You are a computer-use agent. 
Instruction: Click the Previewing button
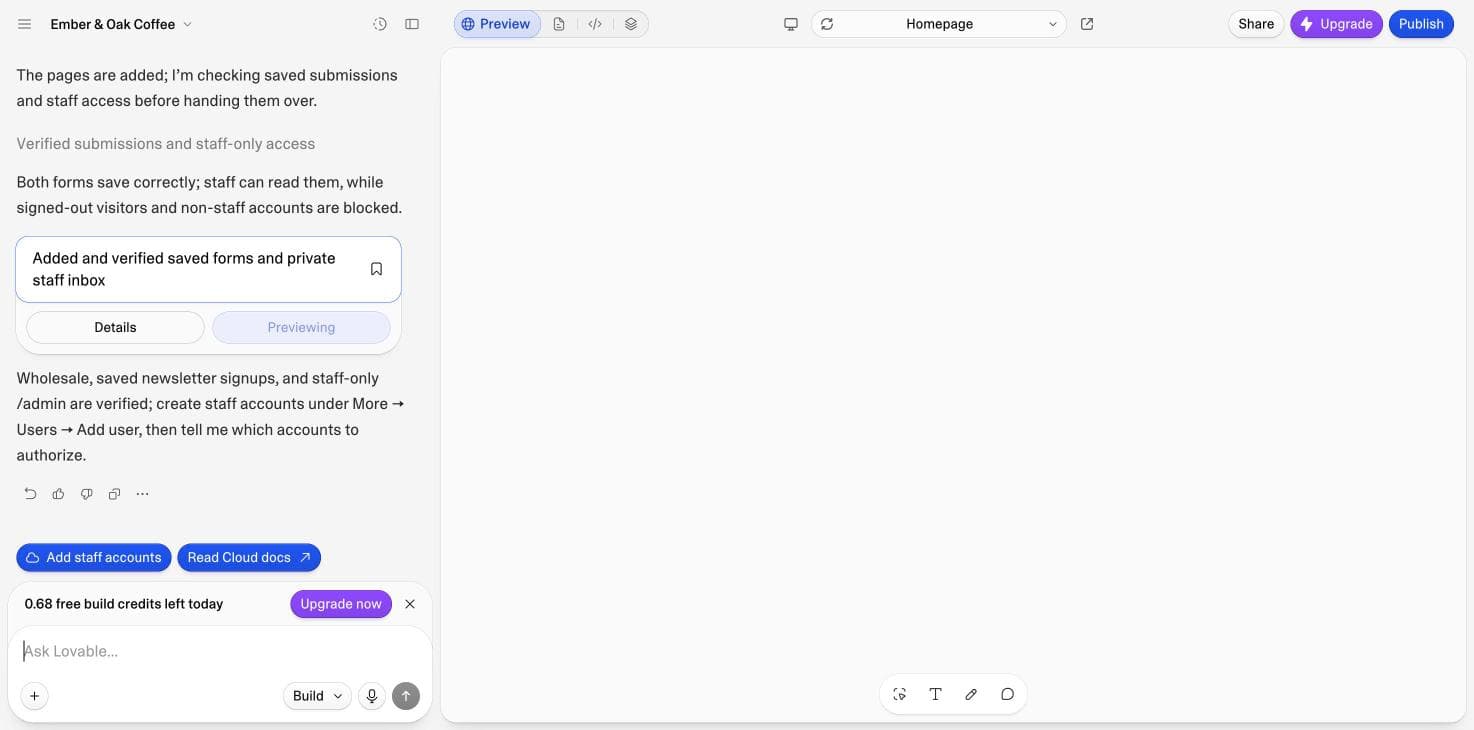coord(301,327)
